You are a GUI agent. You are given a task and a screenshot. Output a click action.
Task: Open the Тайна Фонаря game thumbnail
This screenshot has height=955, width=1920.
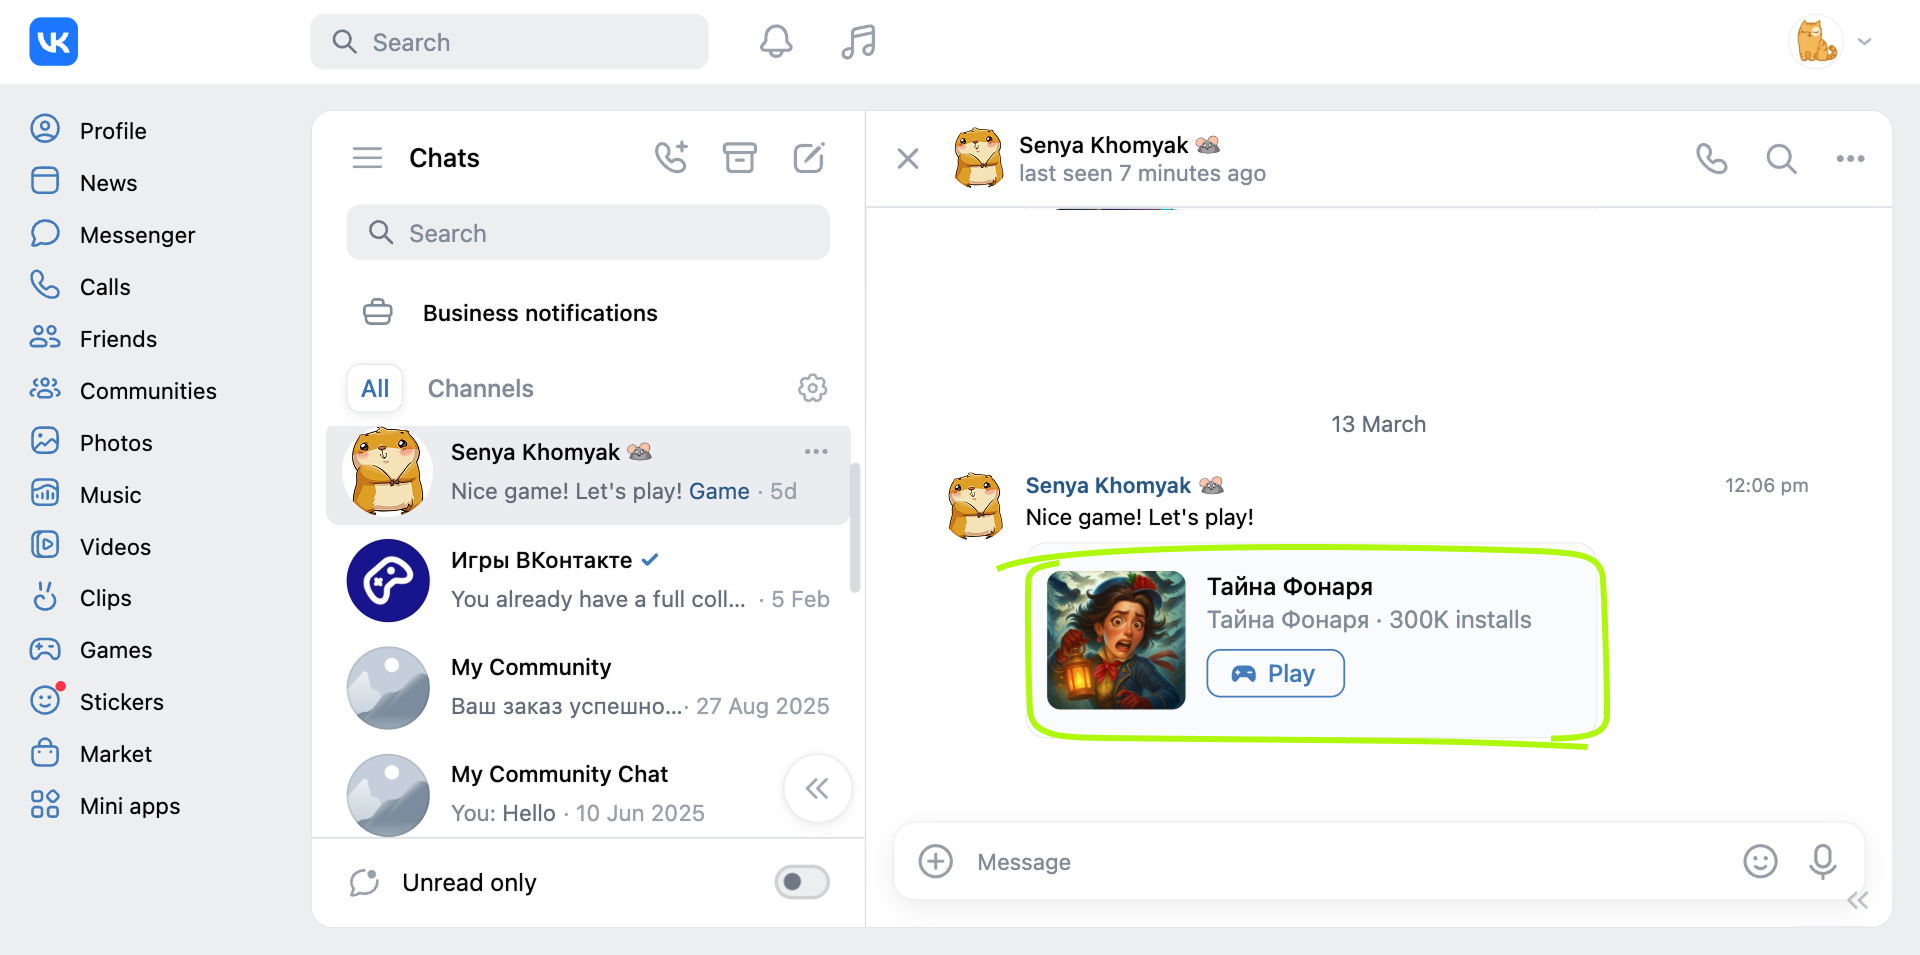pos(1116,640)
